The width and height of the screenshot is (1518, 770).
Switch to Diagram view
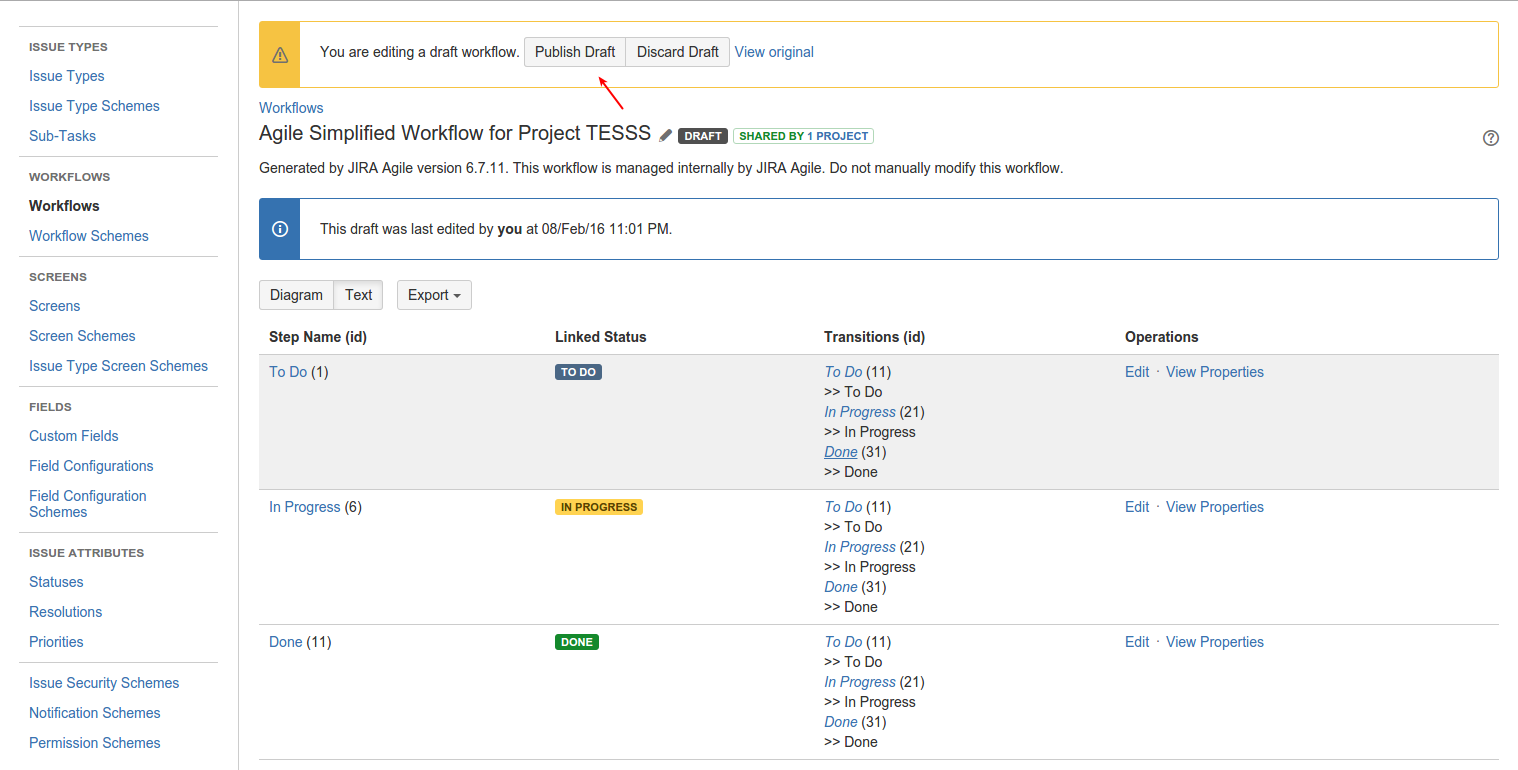point(296,295)
